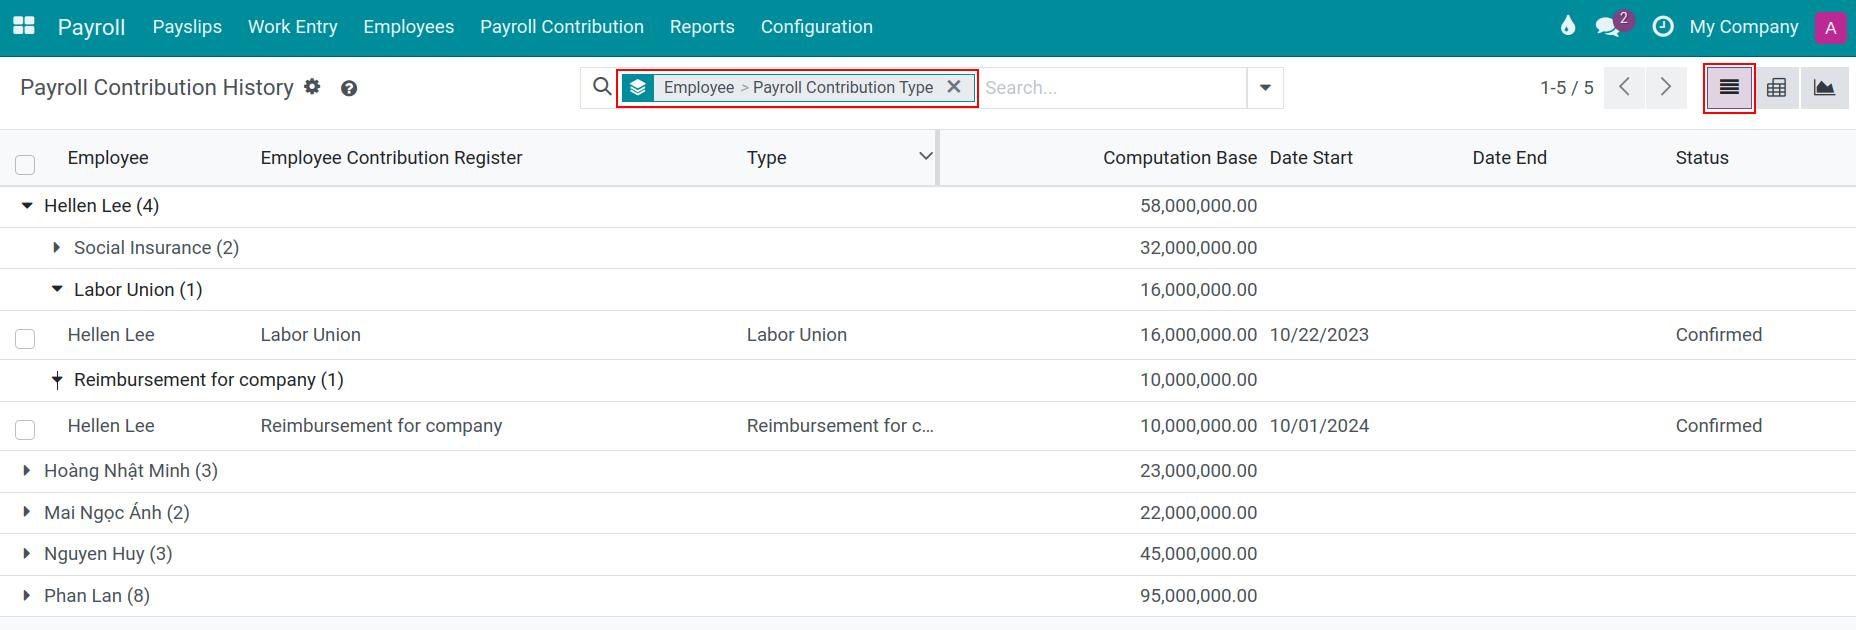Sort by Status column header

point(1702,158)
